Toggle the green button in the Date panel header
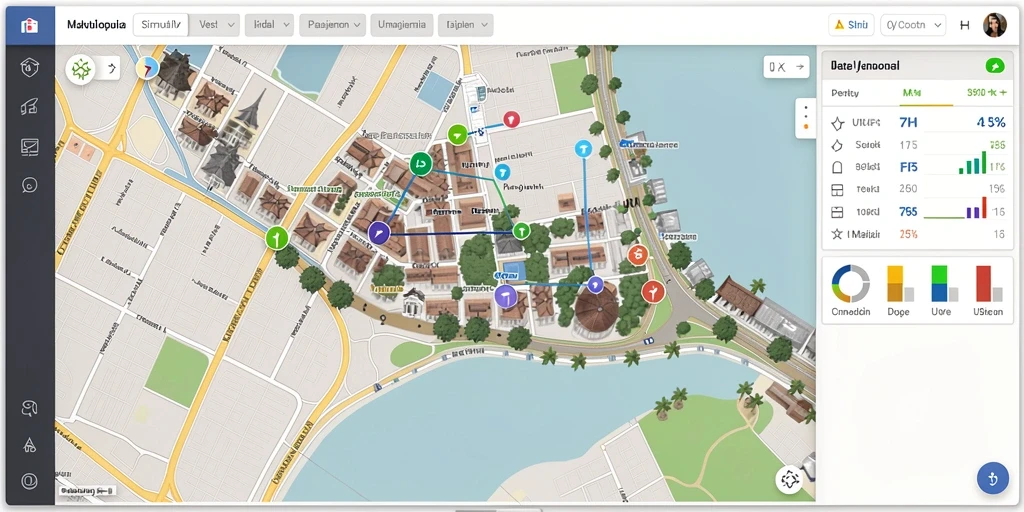The image size is (1024, 512). 994,65
